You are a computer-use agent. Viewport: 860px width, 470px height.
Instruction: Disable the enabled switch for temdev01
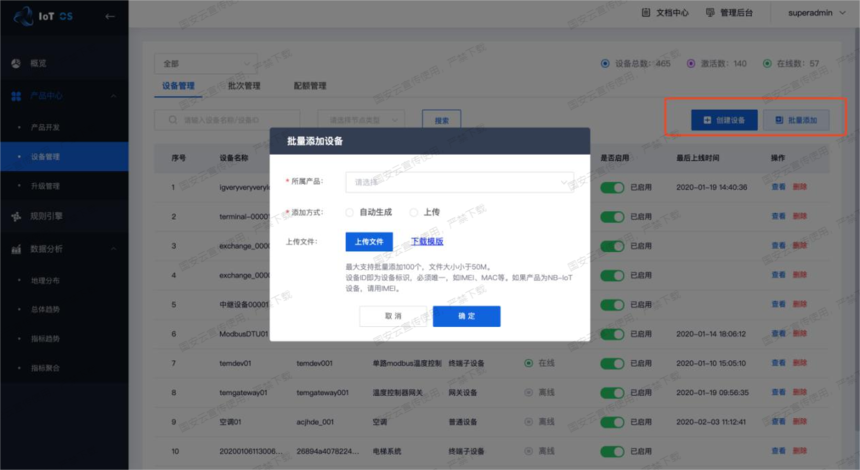612,364
